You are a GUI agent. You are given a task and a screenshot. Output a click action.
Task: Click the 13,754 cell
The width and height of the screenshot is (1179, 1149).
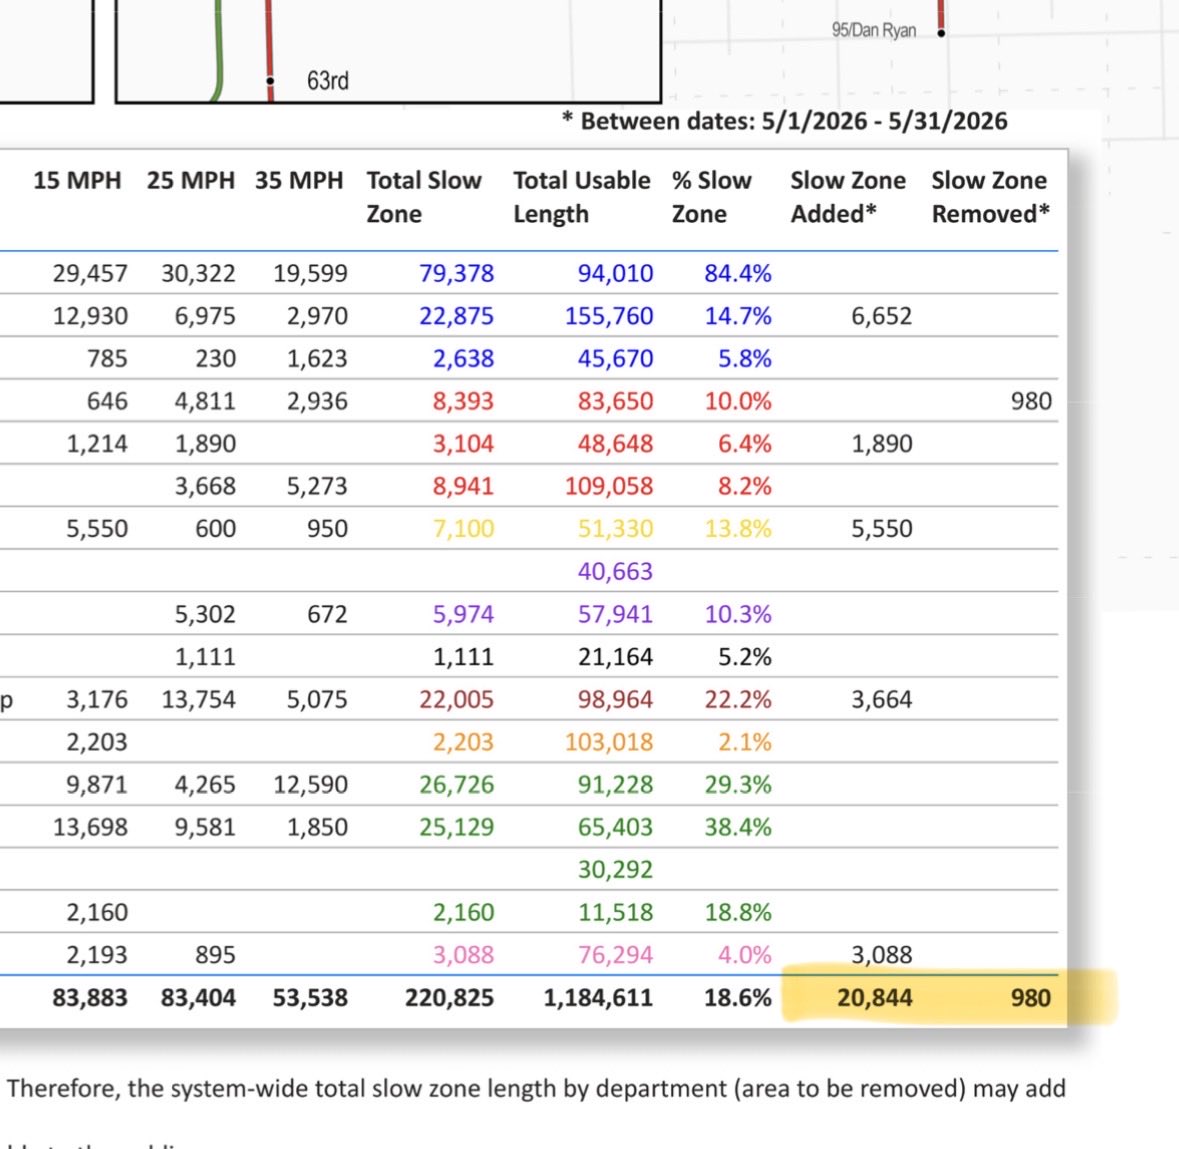(199, 699)
